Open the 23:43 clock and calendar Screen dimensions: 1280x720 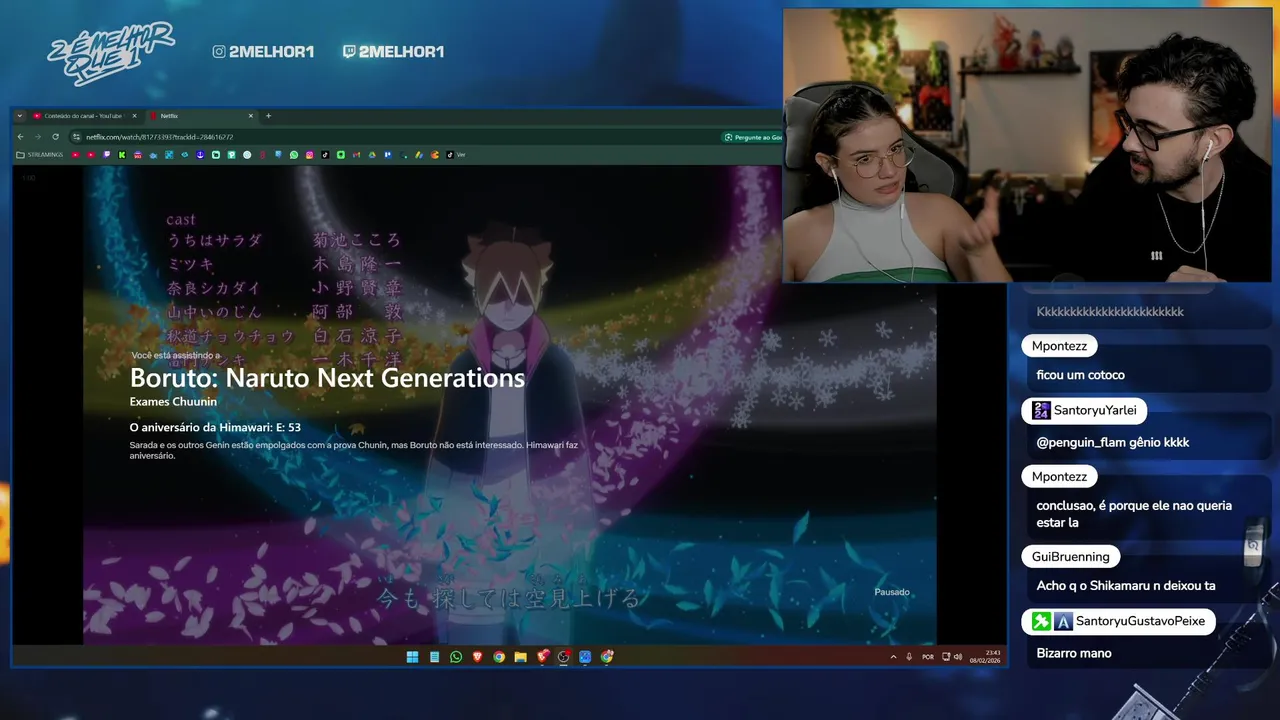tap(985, 657)
